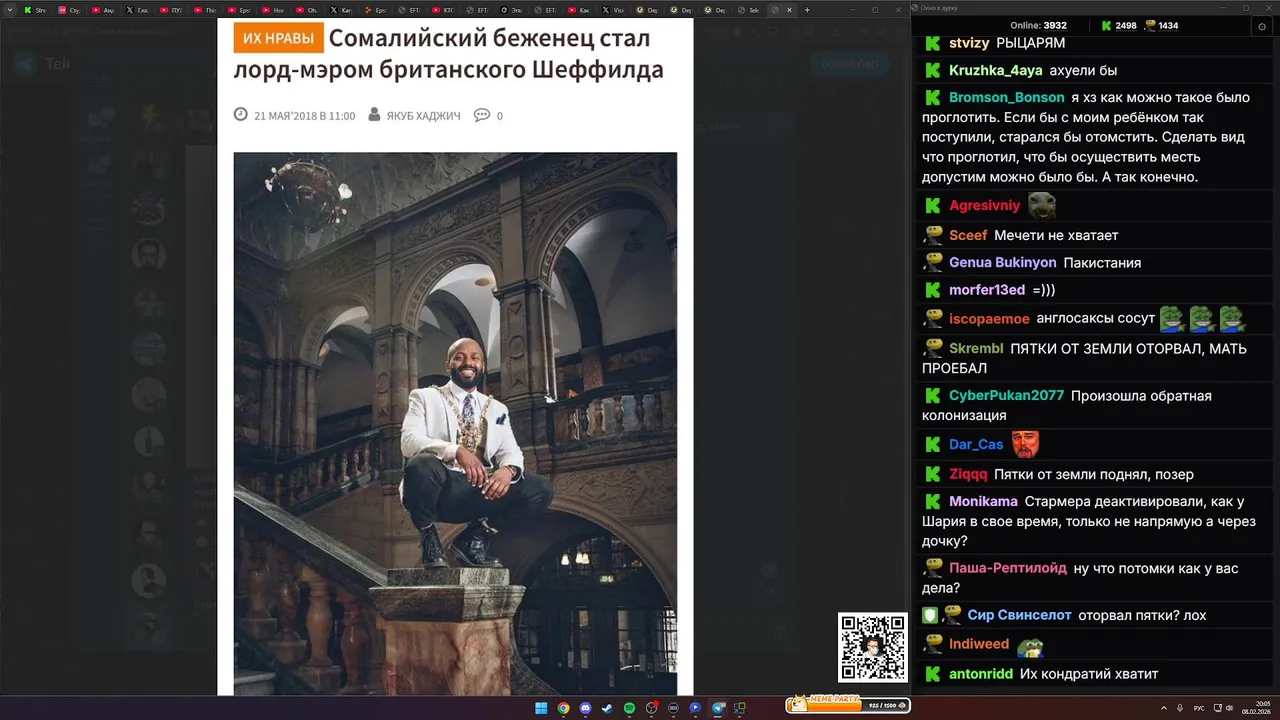Click username CyberPukan2077 in chat
Image resolution: width=1280 pixels, height=720 pixels.
[1006, 395]
